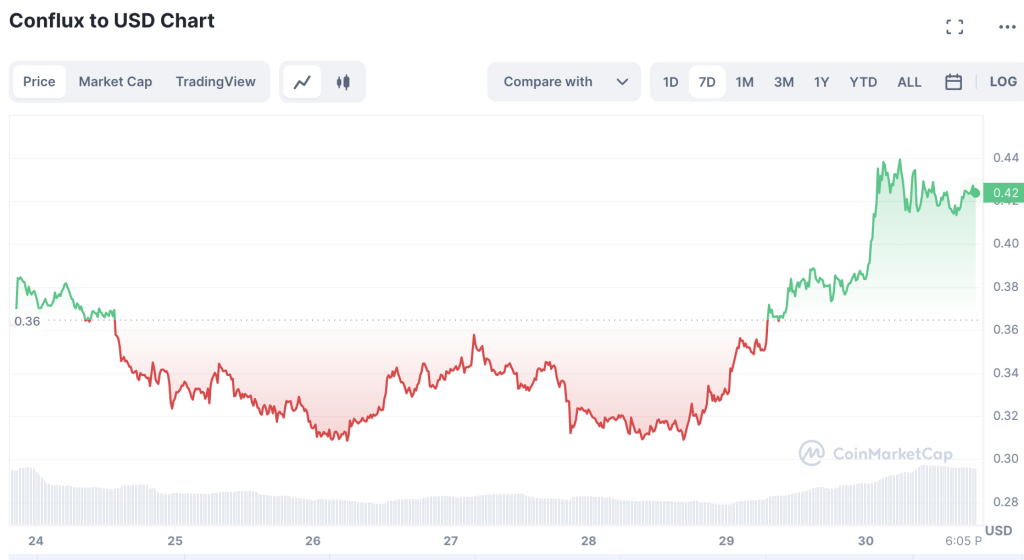This screenshot has height=560, width=1024.
Task: Switch to Market Cap tab
Action: [115, 82]
